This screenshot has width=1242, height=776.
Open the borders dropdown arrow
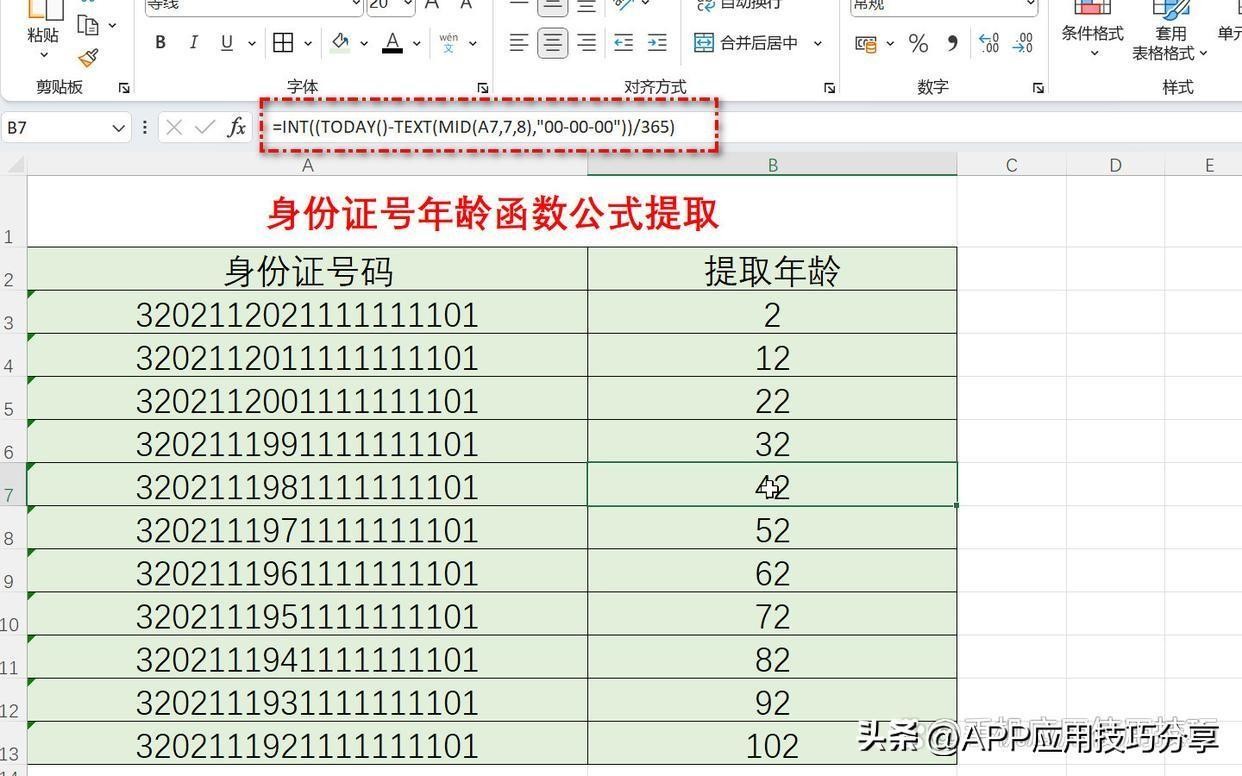[x=308, y=43]
